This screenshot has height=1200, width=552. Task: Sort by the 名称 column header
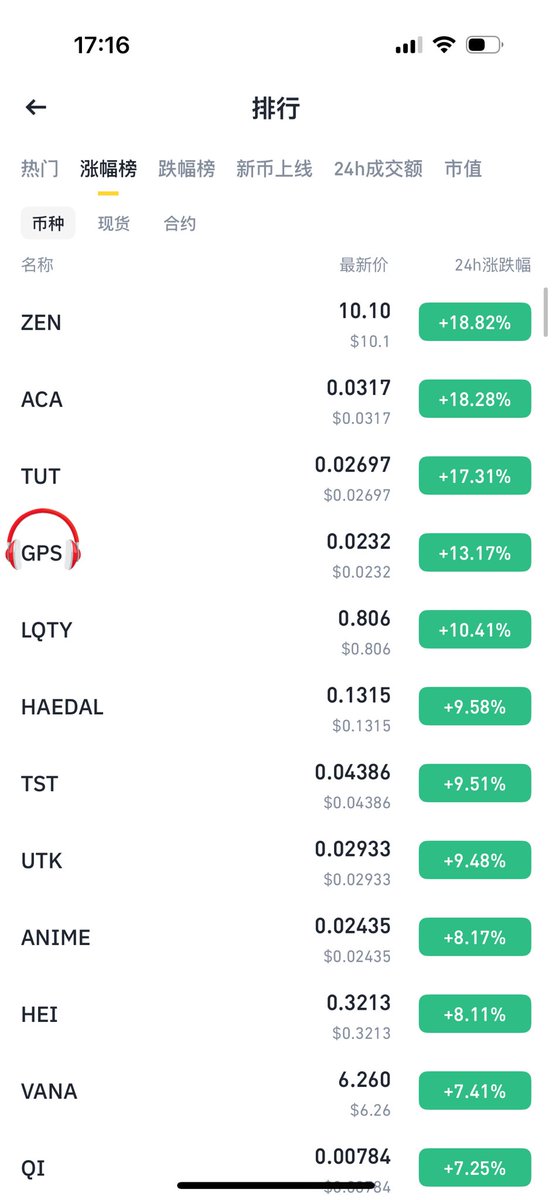pos(37,265)
